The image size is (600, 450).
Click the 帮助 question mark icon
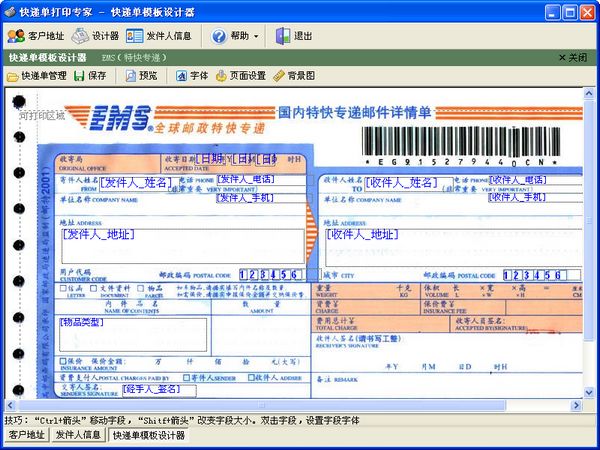coord(219,36)
